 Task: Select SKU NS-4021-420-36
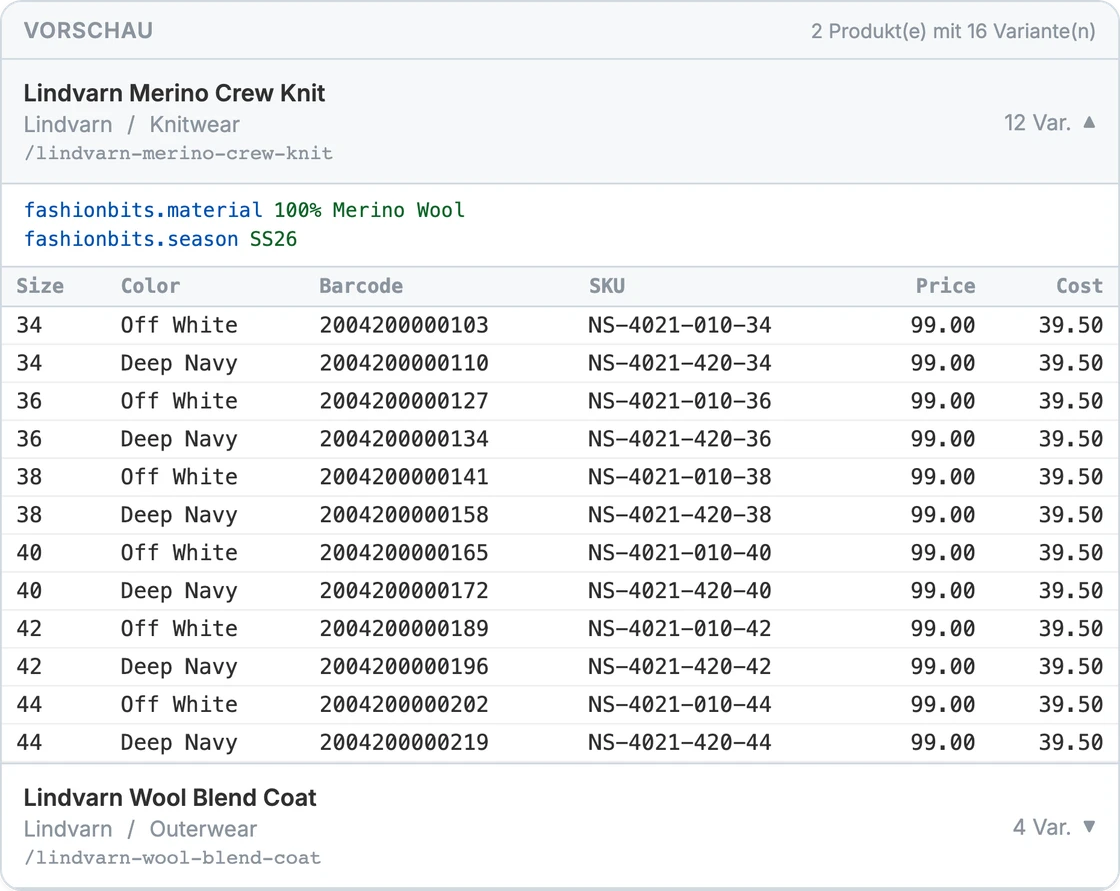[680, 439]
